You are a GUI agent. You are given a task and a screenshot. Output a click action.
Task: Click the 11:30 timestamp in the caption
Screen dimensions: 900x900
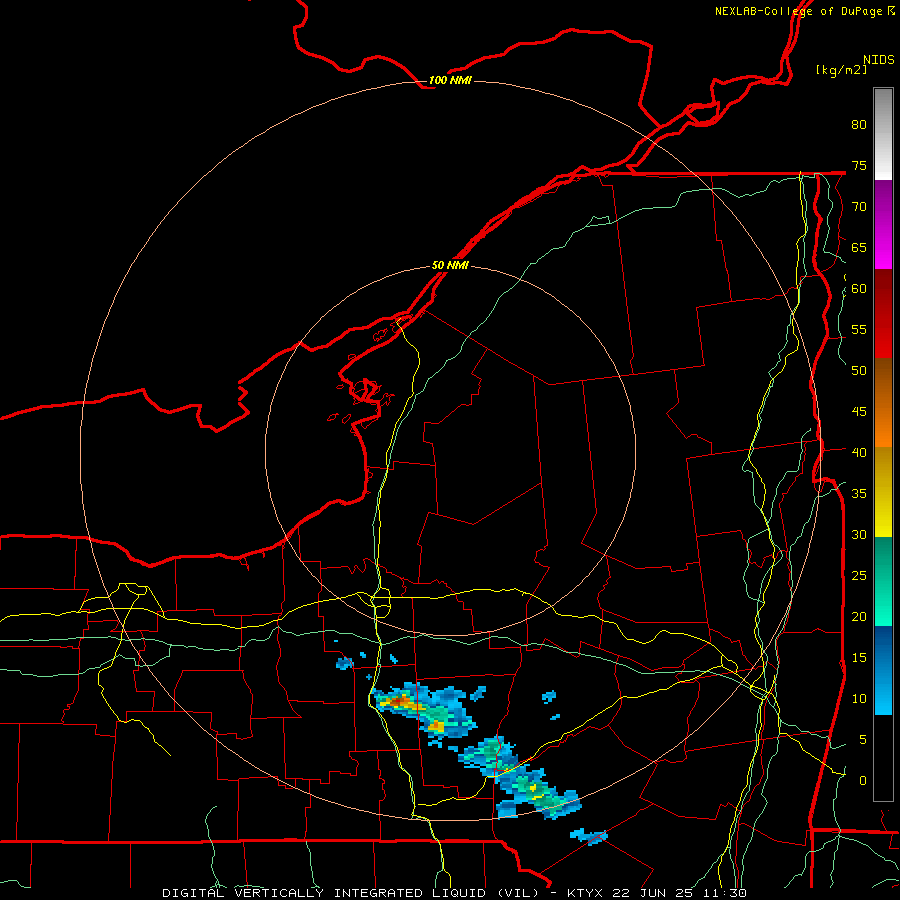click(x=725, y=893)
